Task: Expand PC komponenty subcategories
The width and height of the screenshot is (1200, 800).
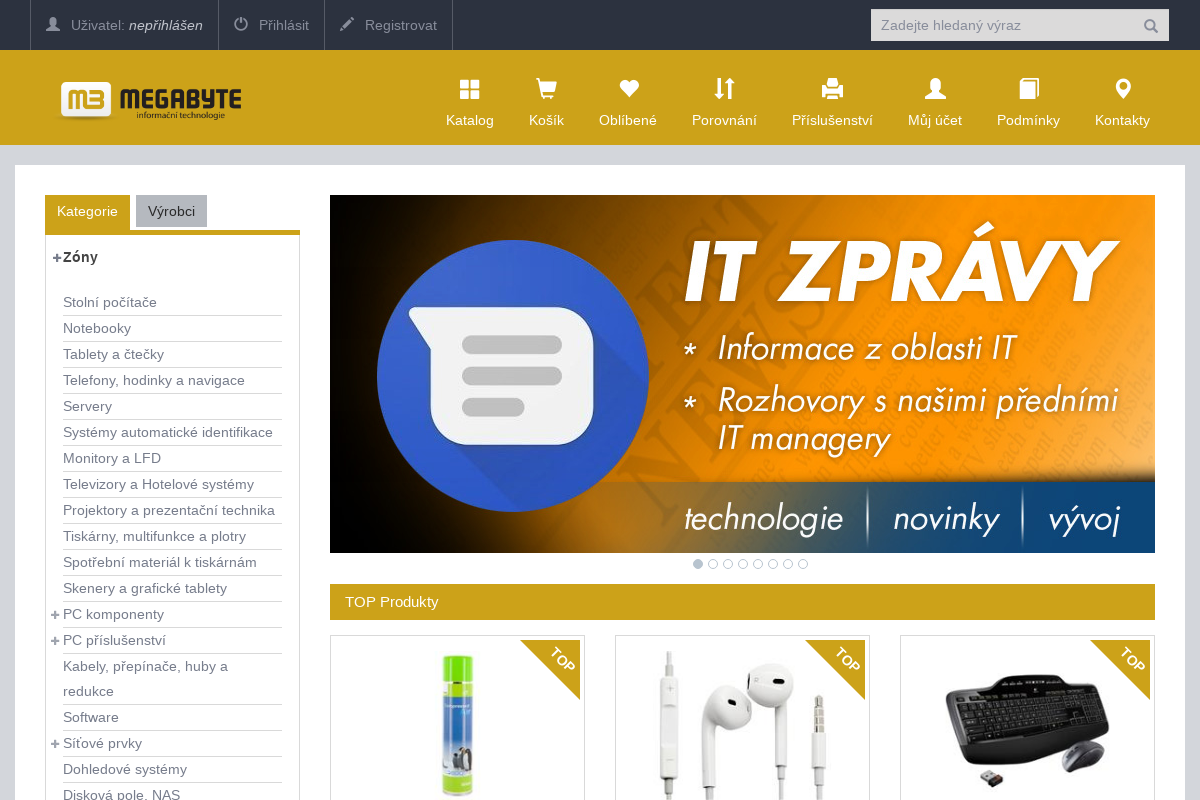Action: (x=54, y=614)
